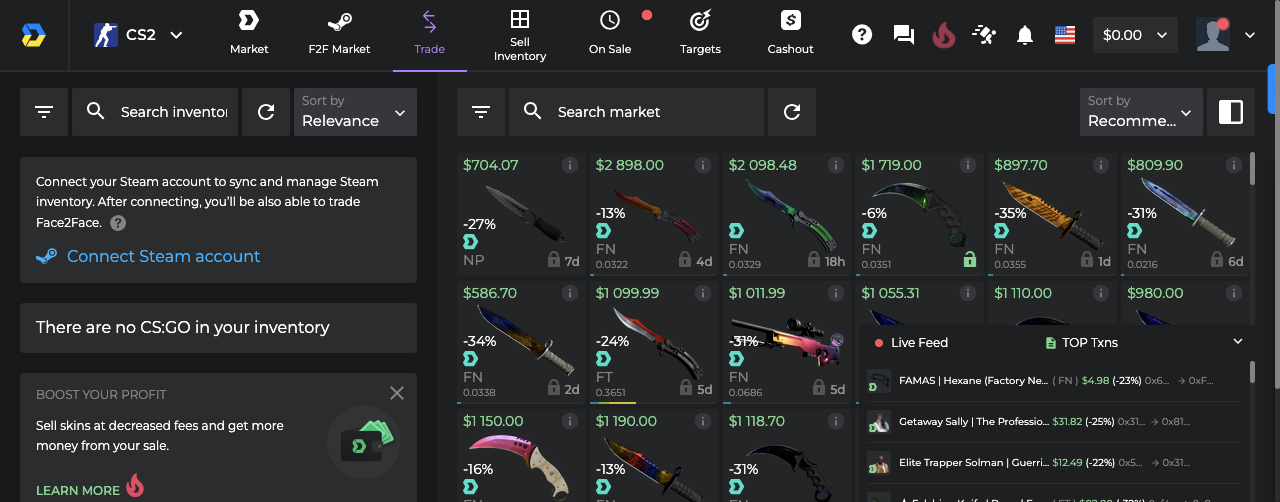
Task: Open inventory Sort by Relevance dropdown
Action: [355, 112]
